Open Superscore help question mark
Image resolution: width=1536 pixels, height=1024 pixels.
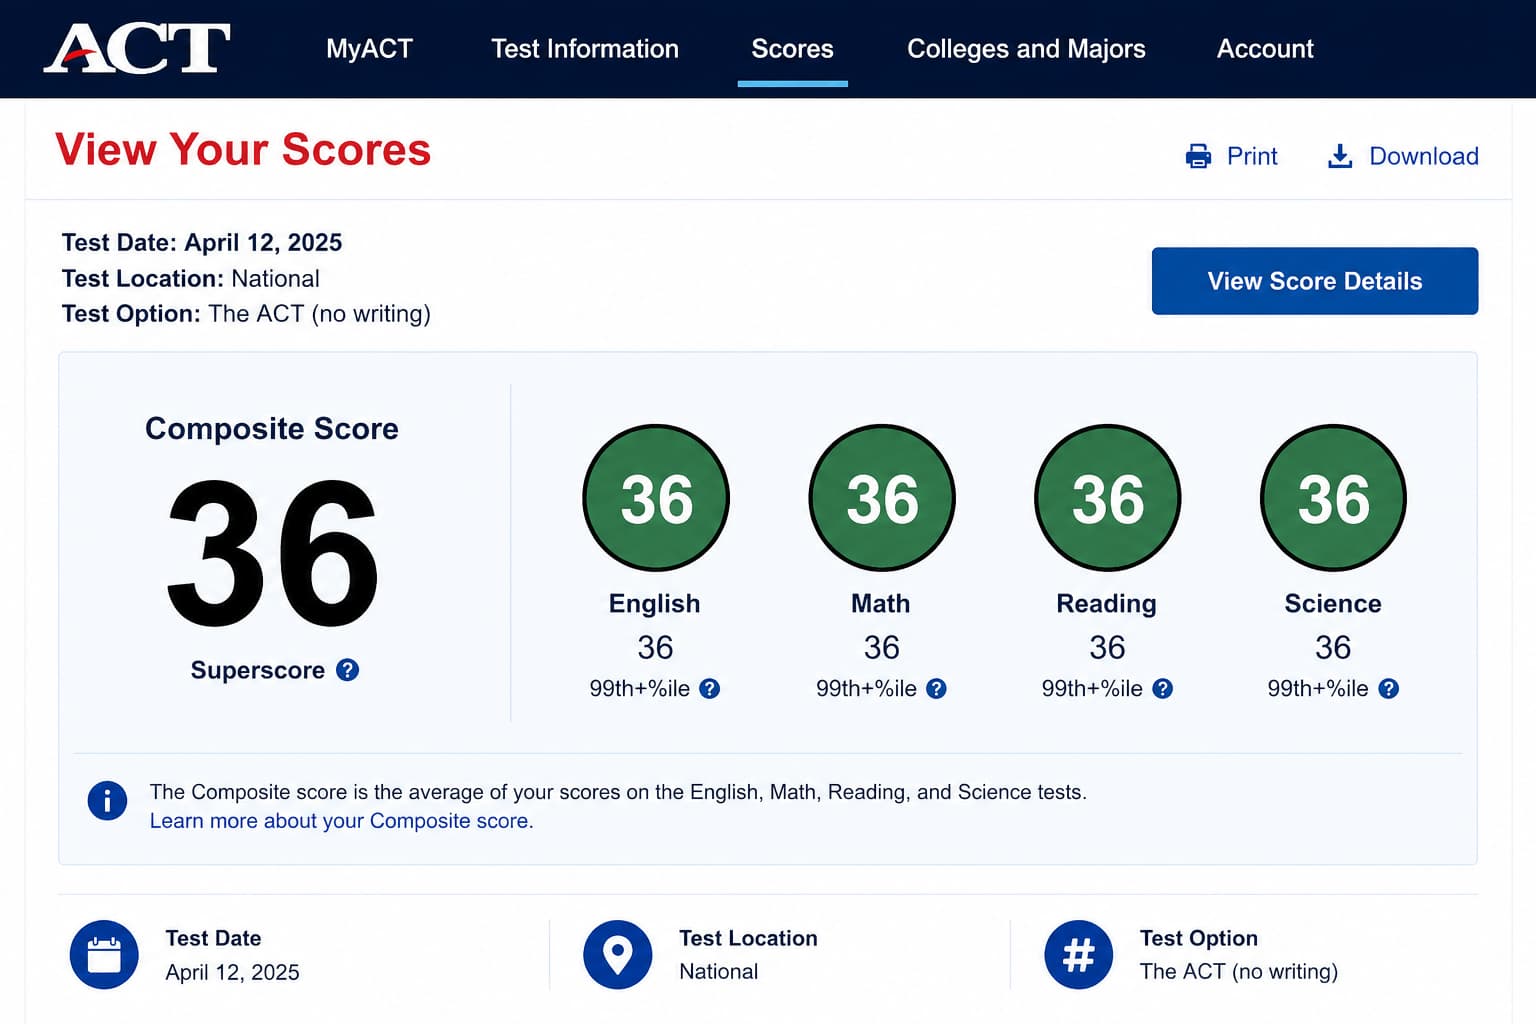coord(347,670)
